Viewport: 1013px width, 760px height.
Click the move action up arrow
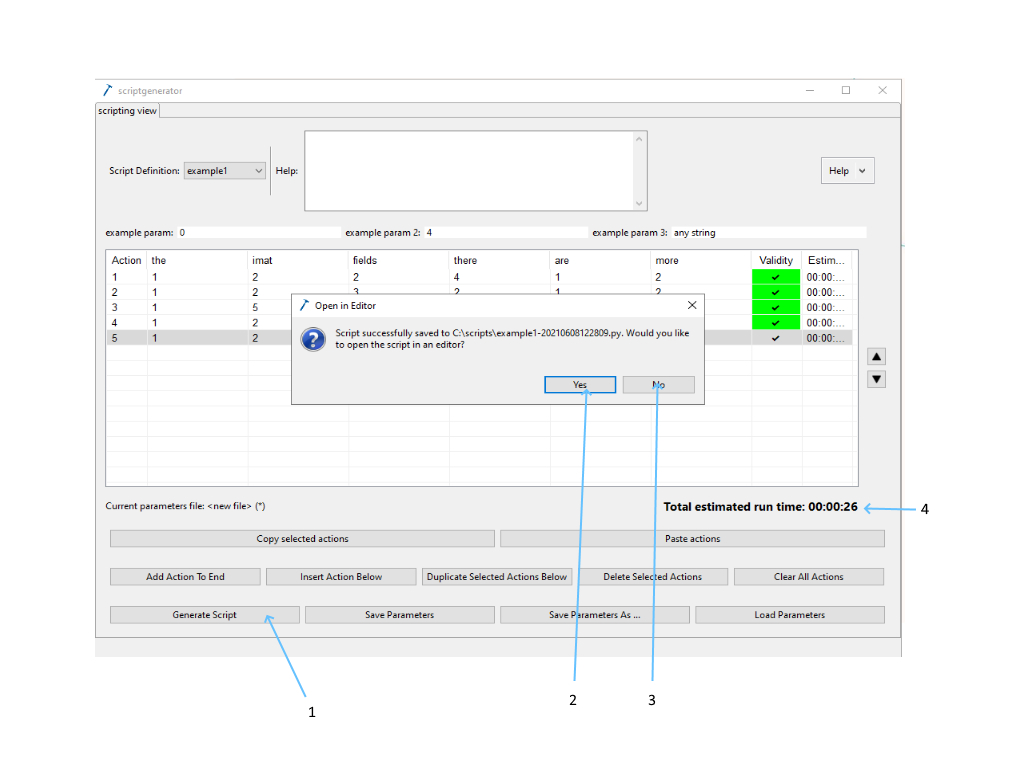tap(876, 357)
